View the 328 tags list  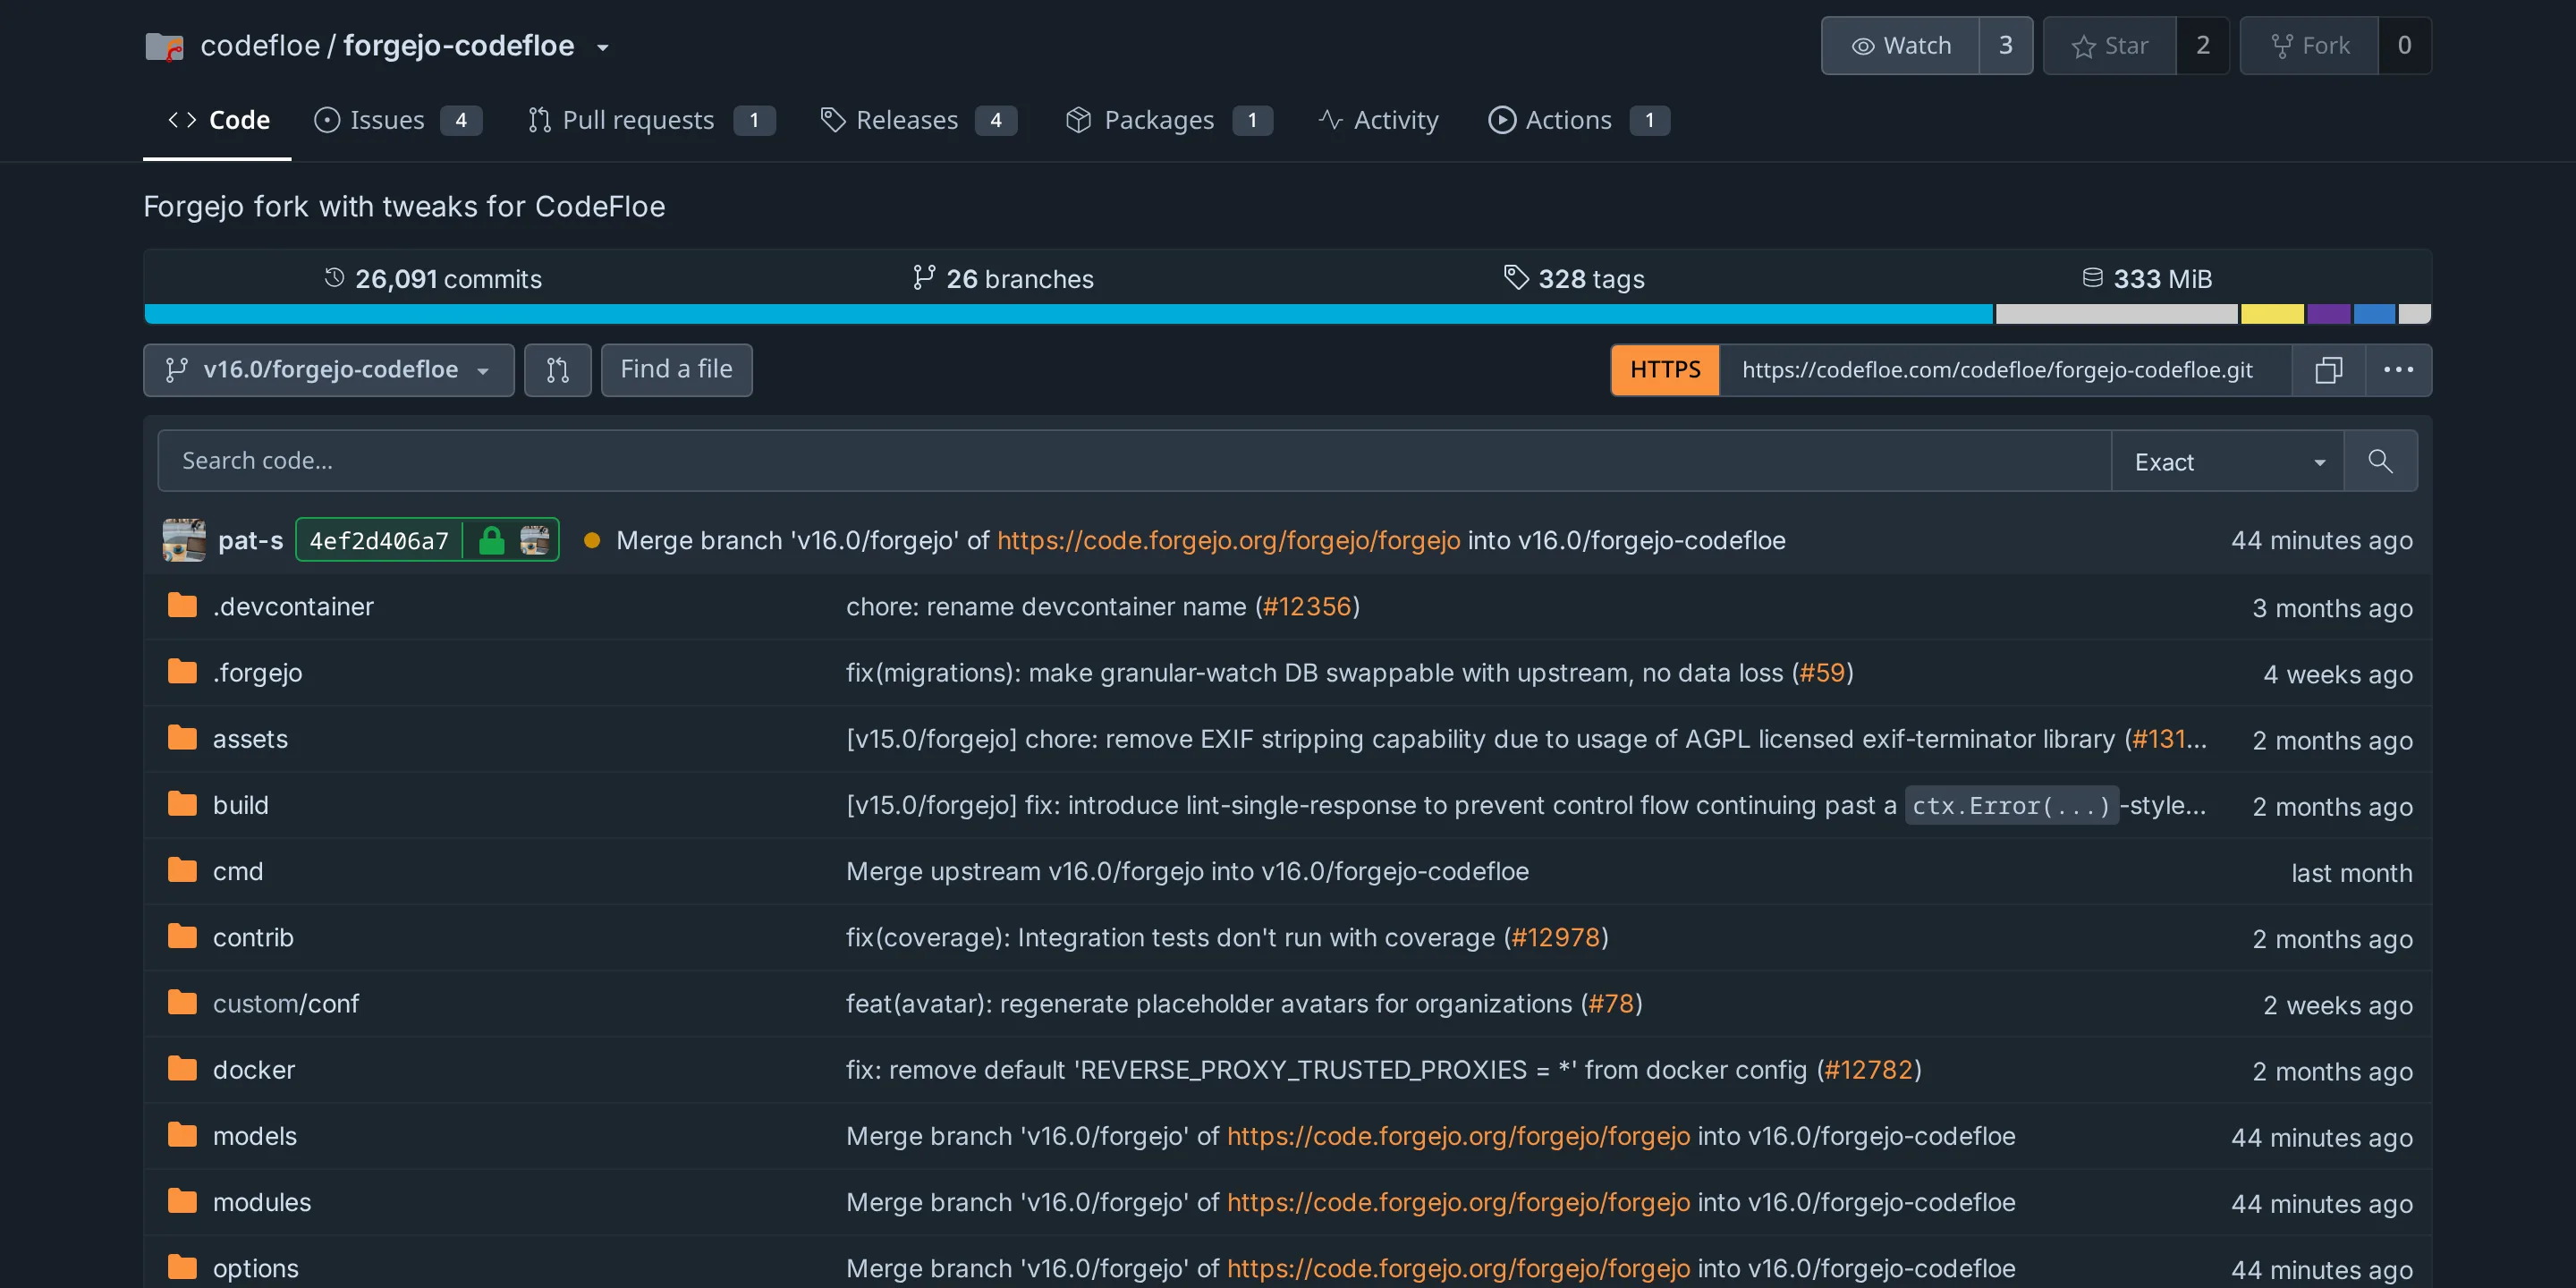pyautogui.click(x=1574, y=278)
